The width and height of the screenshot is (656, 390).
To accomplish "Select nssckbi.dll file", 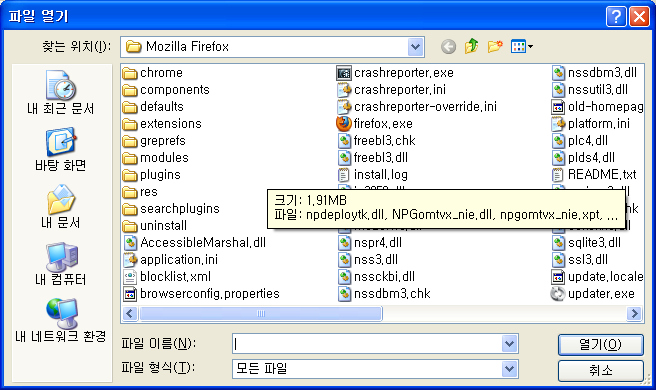I will (376, 277).
